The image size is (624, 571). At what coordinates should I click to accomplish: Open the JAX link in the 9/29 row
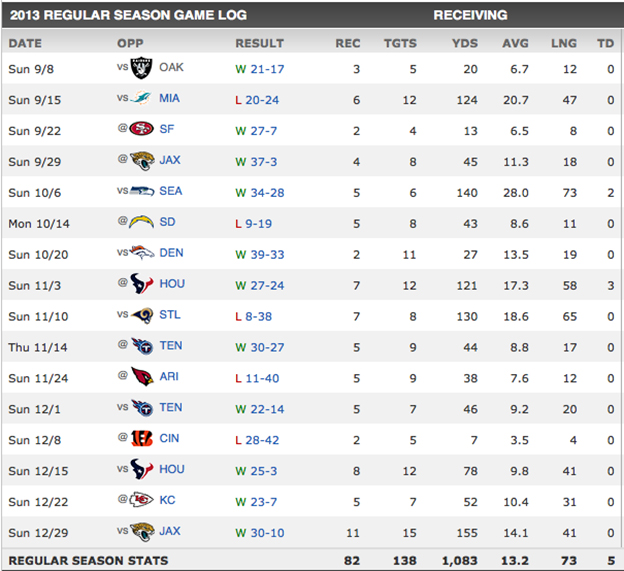tap(170, 160)
